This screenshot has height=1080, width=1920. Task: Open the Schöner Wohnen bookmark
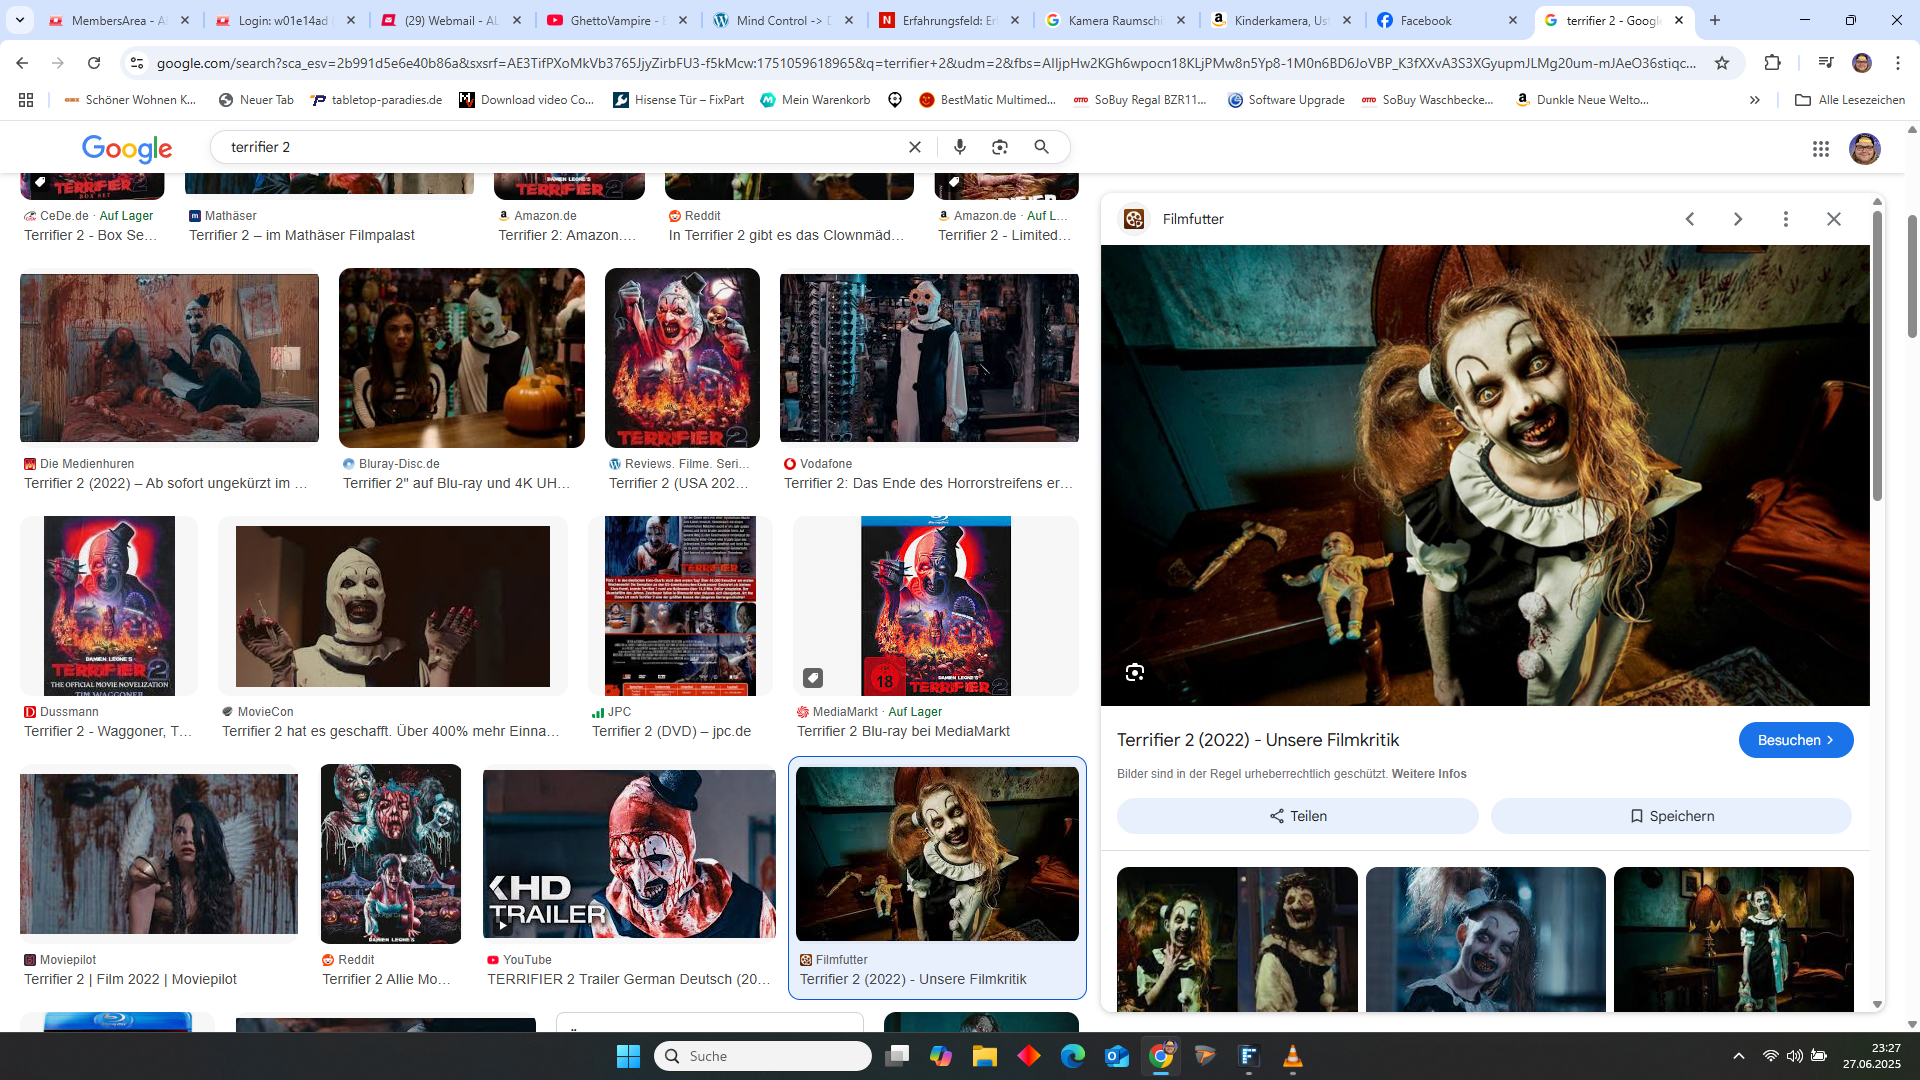pos(130,100)
